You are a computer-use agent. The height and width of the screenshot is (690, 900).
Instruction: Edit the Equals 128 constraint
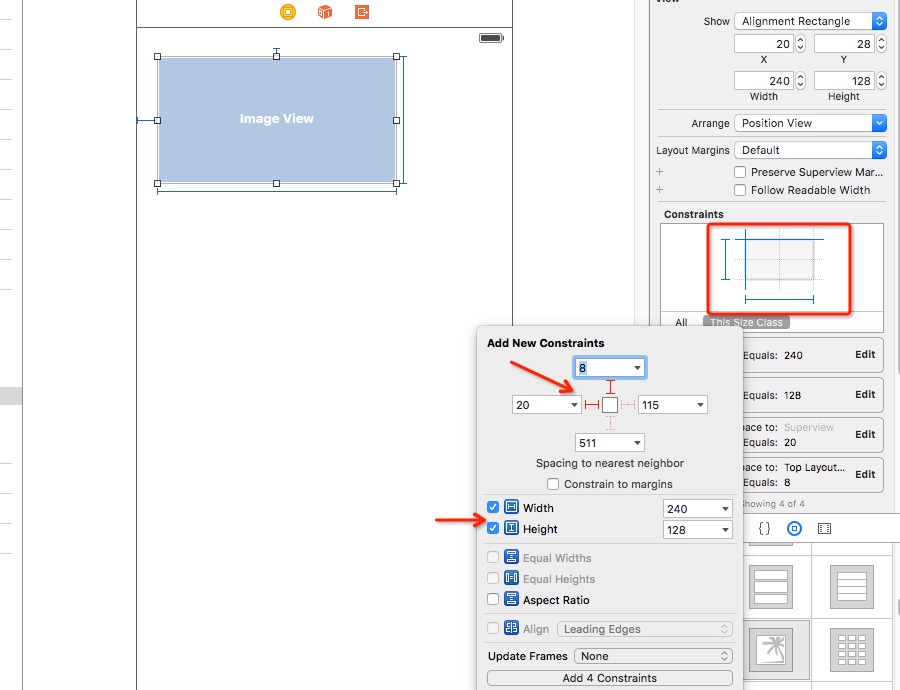coord(865,394)
